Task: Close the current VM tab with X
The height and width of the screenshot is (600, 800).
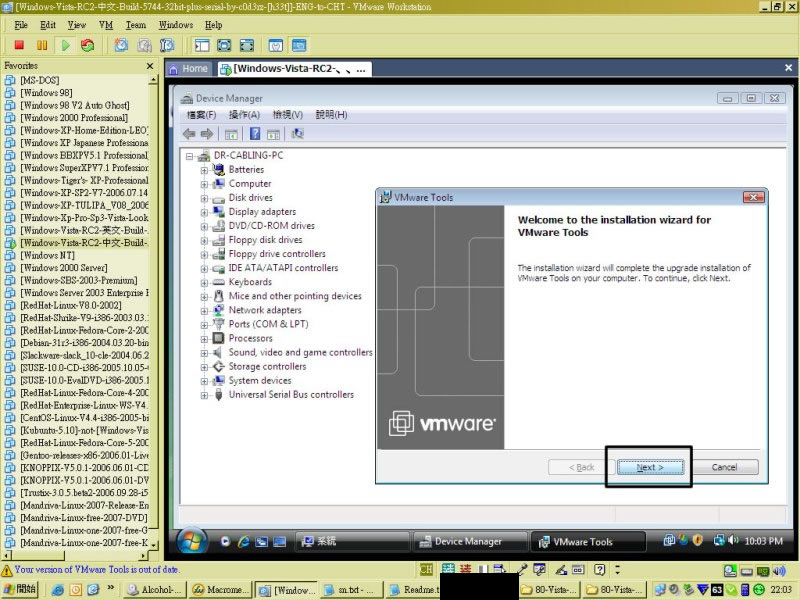Action: (x=788, y=67)
